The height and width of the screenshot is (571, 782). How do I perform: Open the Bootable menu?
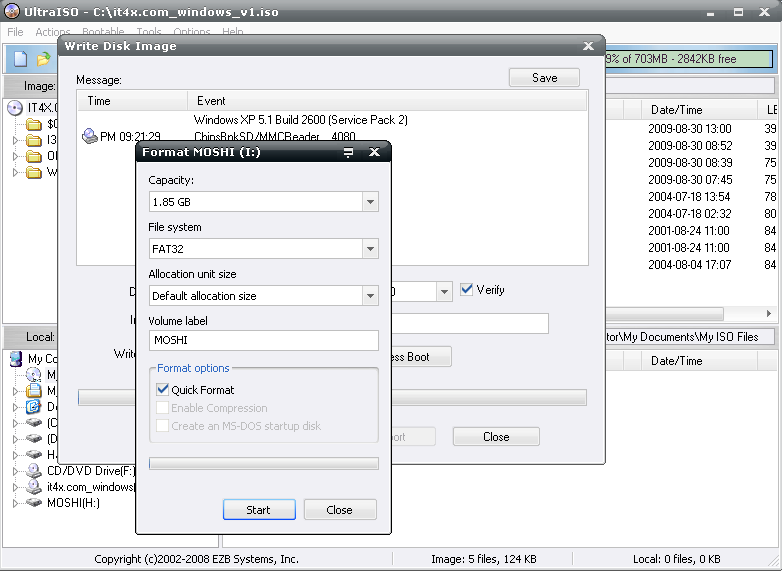point(103,31)
